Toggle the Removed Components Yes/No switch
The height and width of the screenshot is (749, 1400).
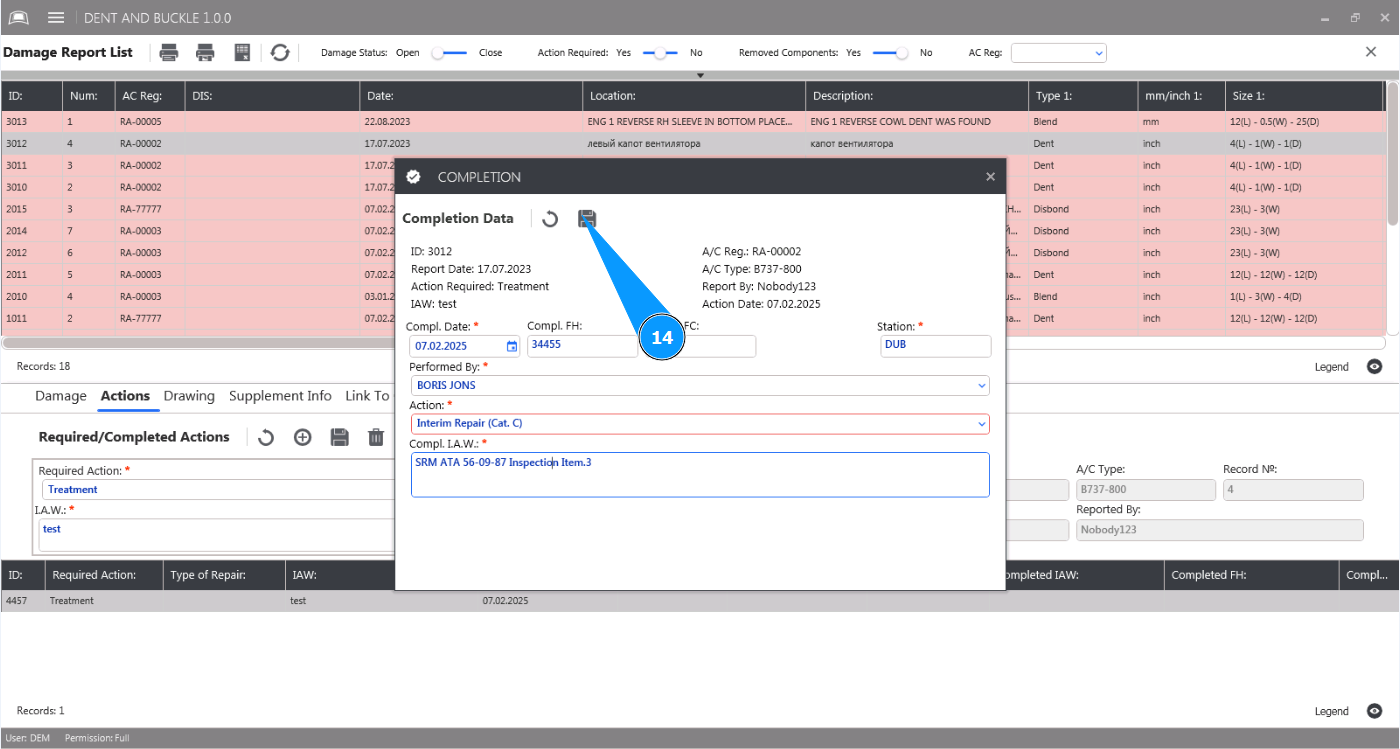pyautogui.click(x=890, y=53)
